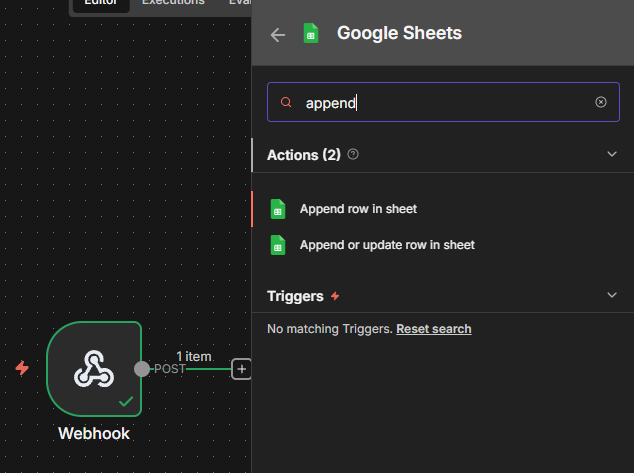
Task: Collapse the Triggers section chevron
Action: click(x=612, y=296)
